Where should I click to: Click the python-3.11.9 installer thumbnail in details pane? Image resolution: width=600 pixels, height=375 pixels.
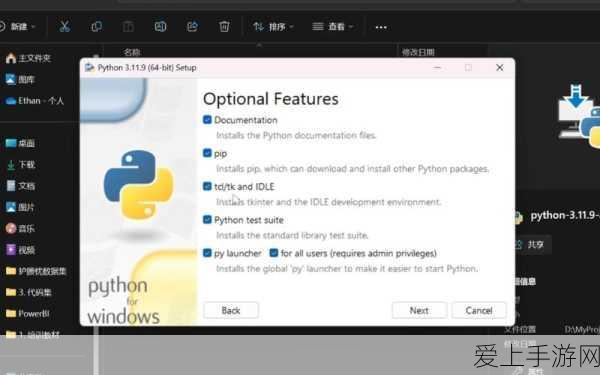579,117
